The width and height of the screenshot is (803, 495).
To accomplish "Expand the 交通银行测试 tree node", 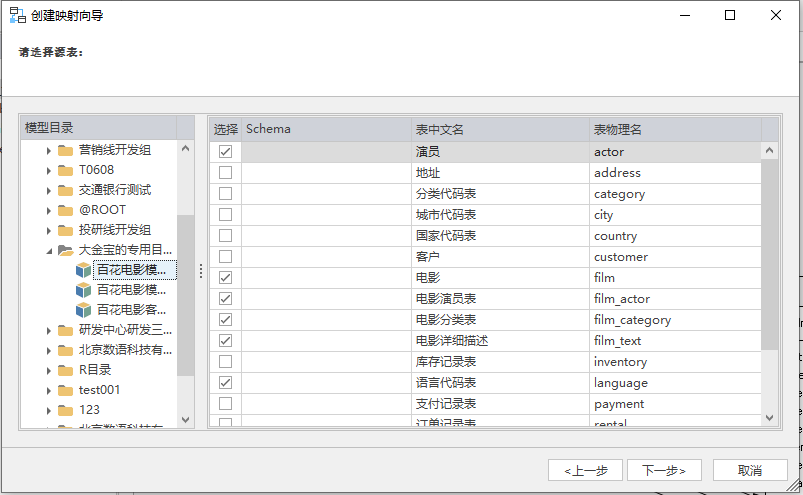I will pyautogui.click(x=49, y=190).
